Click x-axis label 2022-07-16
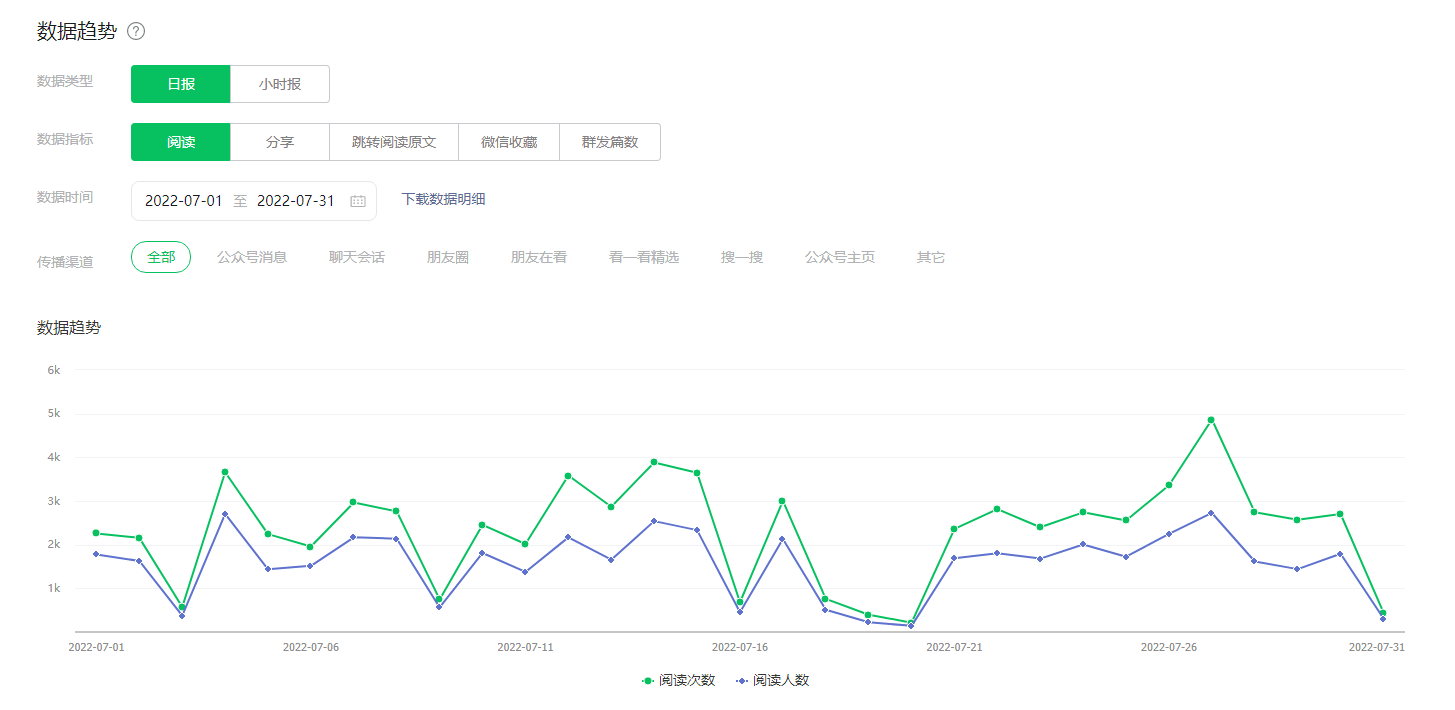Screen dimensions: 1455x710 pos(740,647)
